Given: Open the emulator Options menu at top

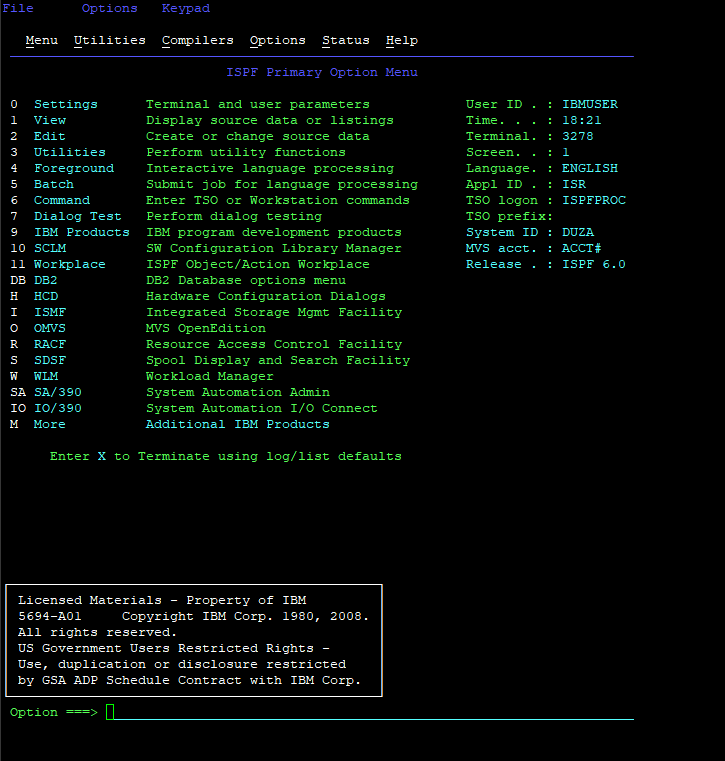Looking at the screenshot, I should 109,8.
